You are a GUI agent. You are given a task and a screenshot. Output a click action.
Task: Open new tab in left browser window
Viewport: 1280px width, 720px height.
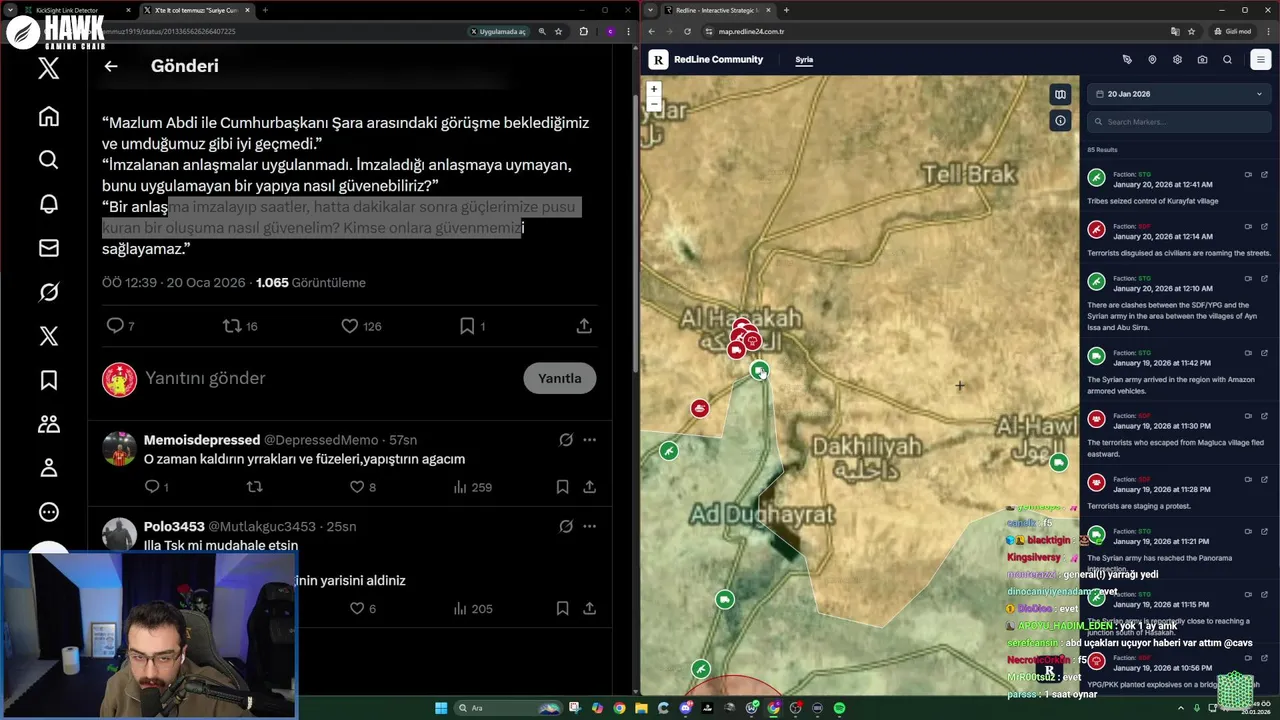[x=265, y=10]
